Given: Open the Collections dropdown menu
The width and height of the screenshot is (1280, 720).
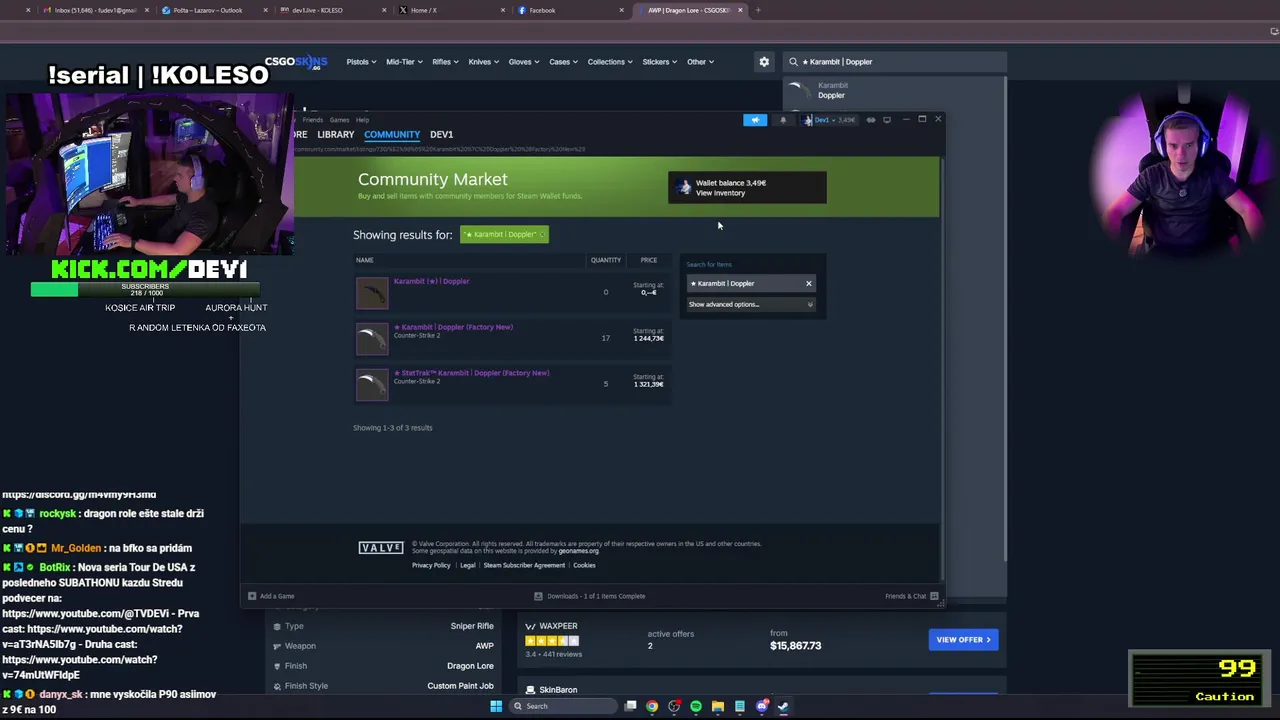Looking at the screenshot, I should (610, 62).
